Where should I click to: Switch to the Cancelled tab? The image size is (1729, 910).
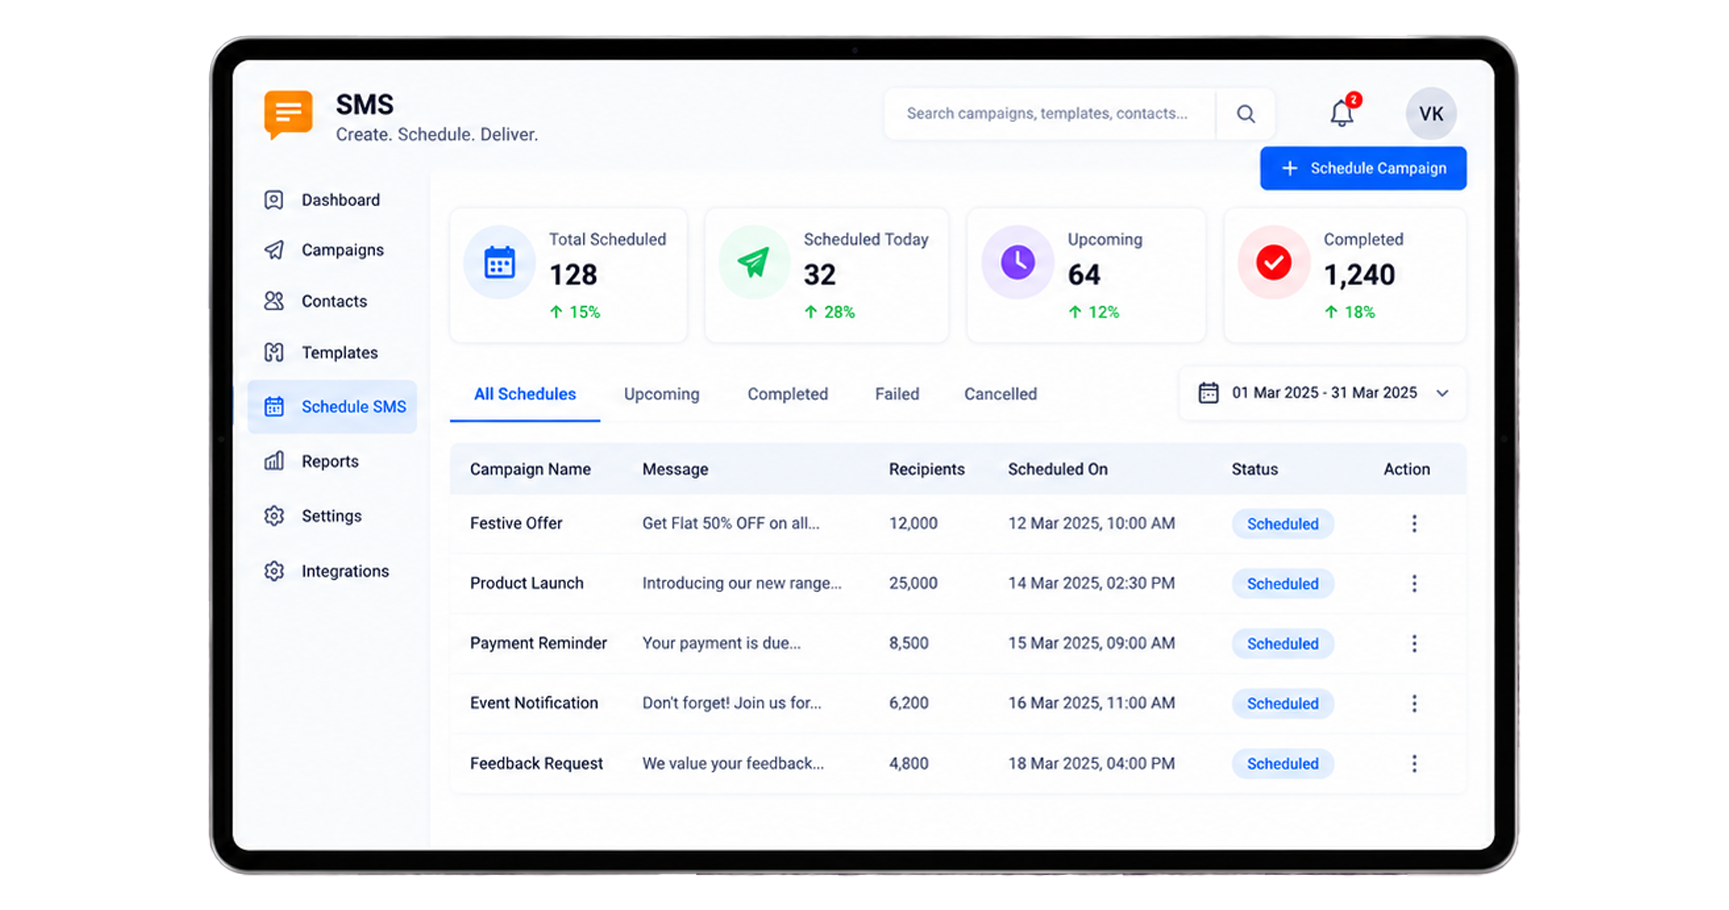pos(1000,394)
